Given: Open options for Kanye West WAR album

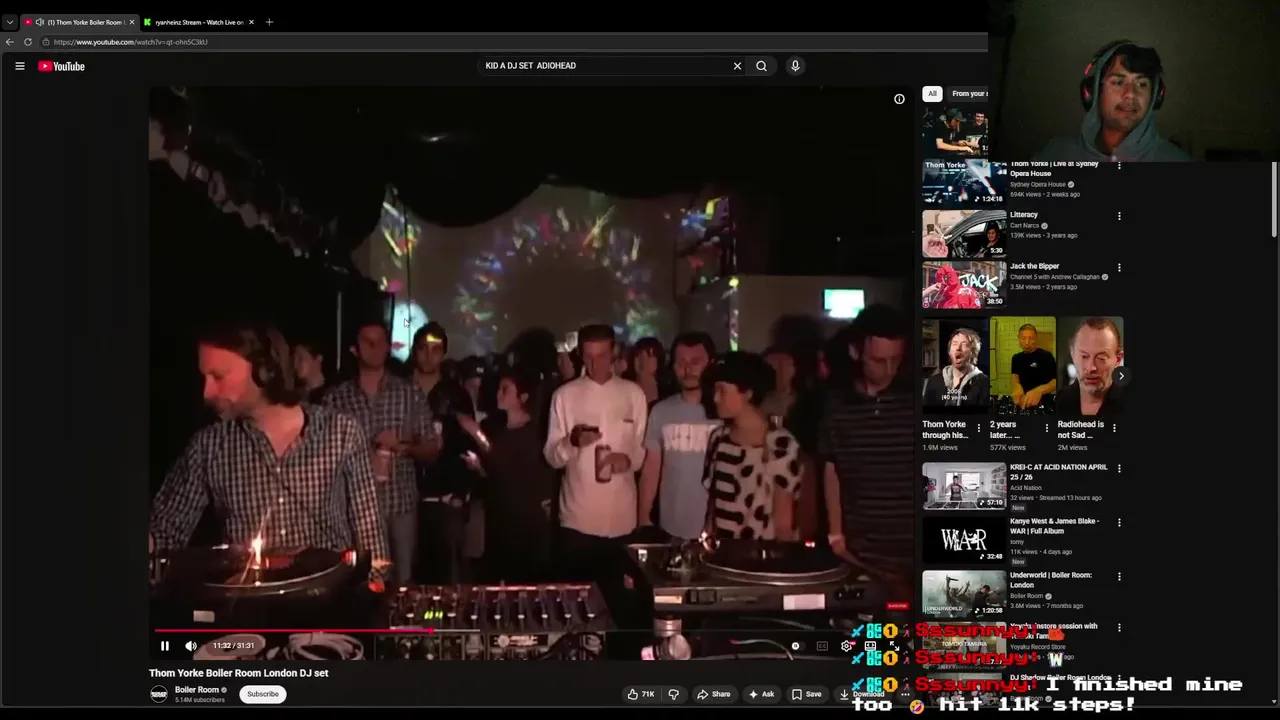Looking at the screenshot, I should pyautogui.click(x=1119, y=522).
